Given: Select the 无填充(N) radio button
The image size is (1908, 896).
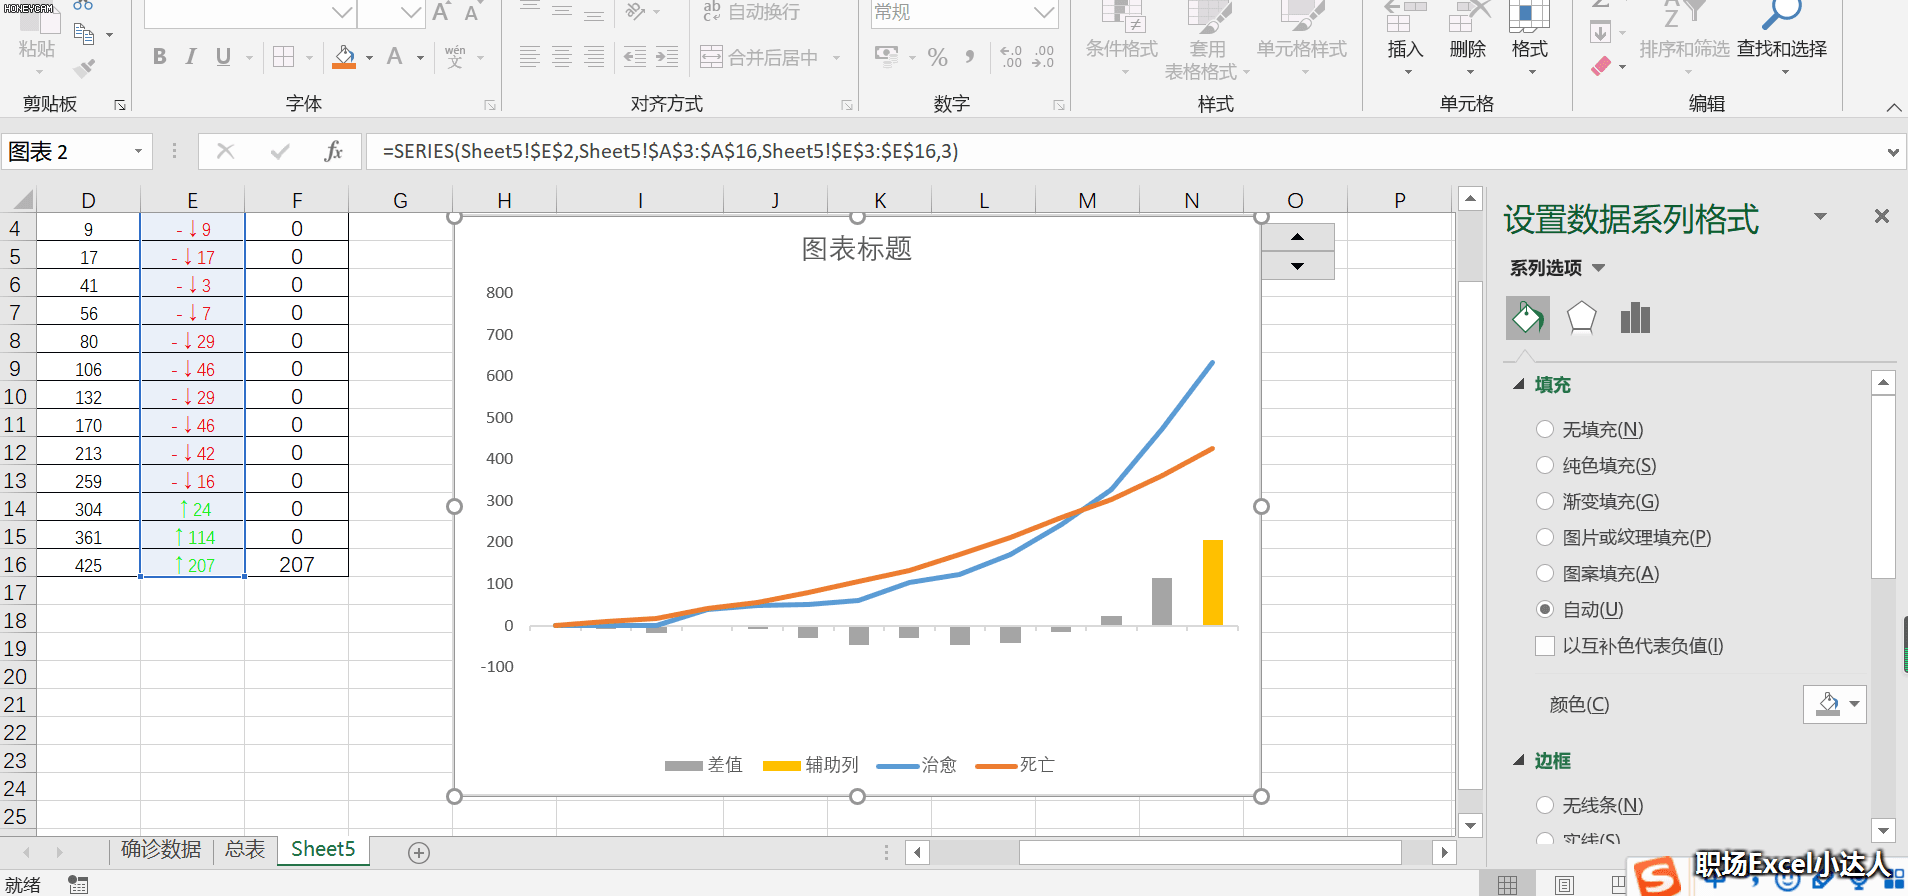Looking at the screenshot, I should 1545,429.
